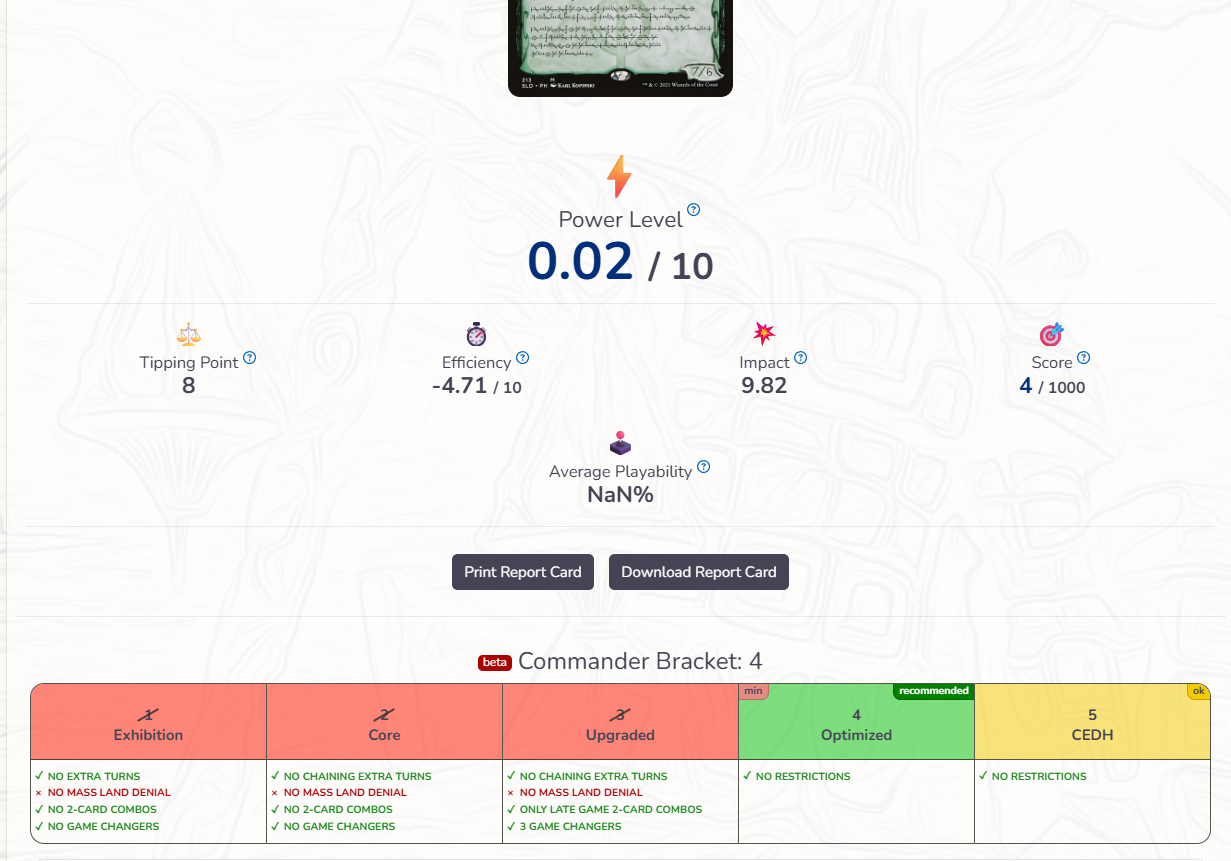Click NO GAME CHANGERS under Core
Image resolution: width=1231 pixels, height=861 pixels.
point(339,827)
